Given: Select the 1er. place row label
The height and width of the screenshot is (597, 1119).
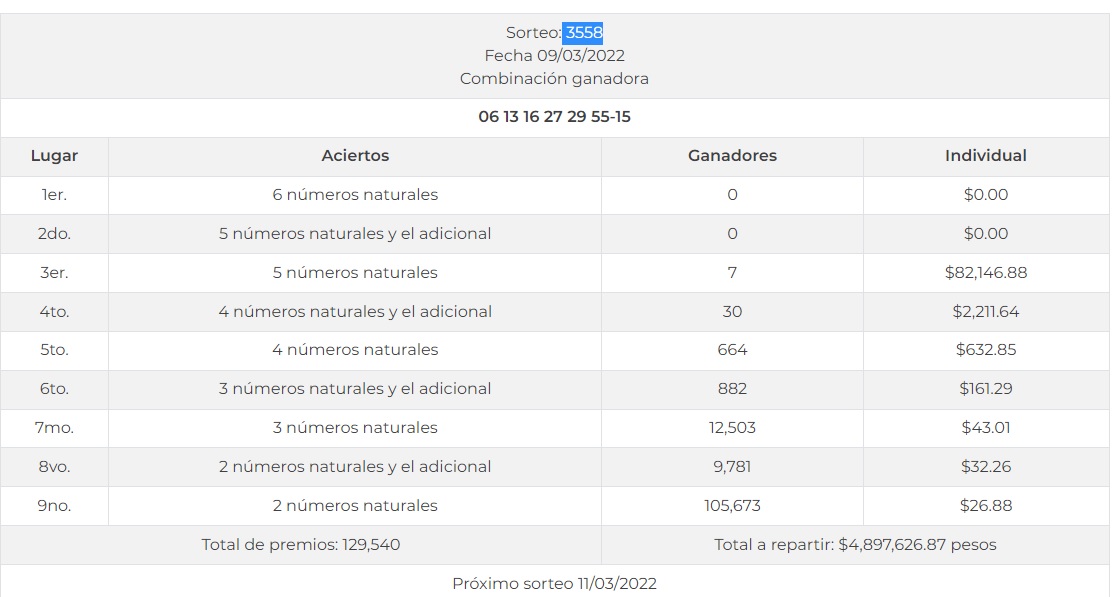Looking at the screenshot, I should 54,195.
